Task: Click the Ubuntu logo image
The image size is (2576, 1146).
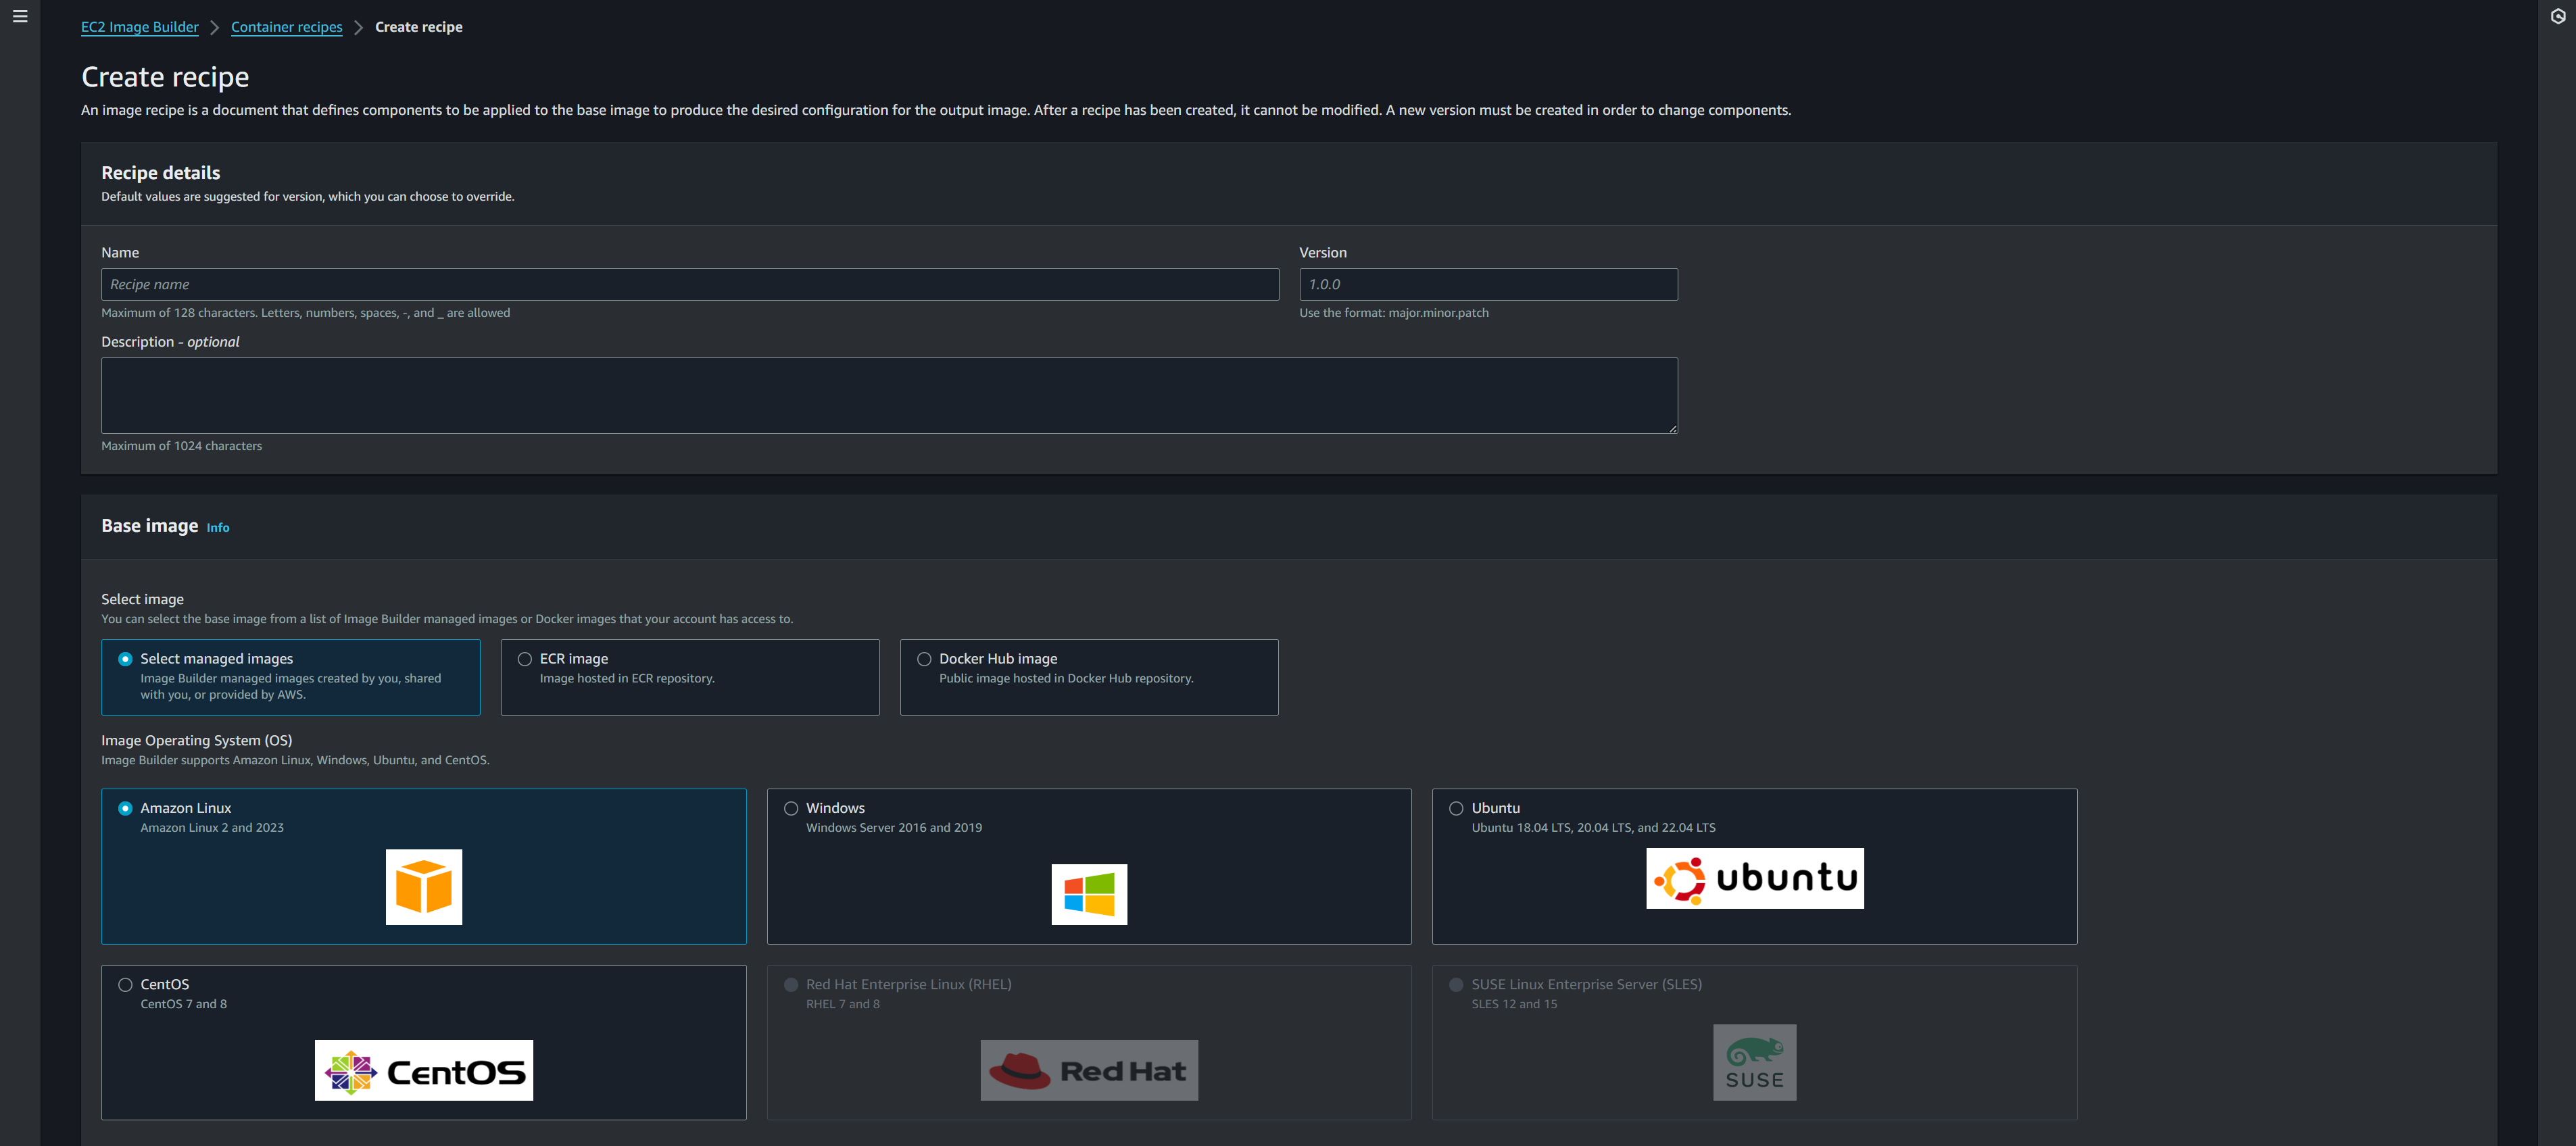Action: coord(1754,878)
